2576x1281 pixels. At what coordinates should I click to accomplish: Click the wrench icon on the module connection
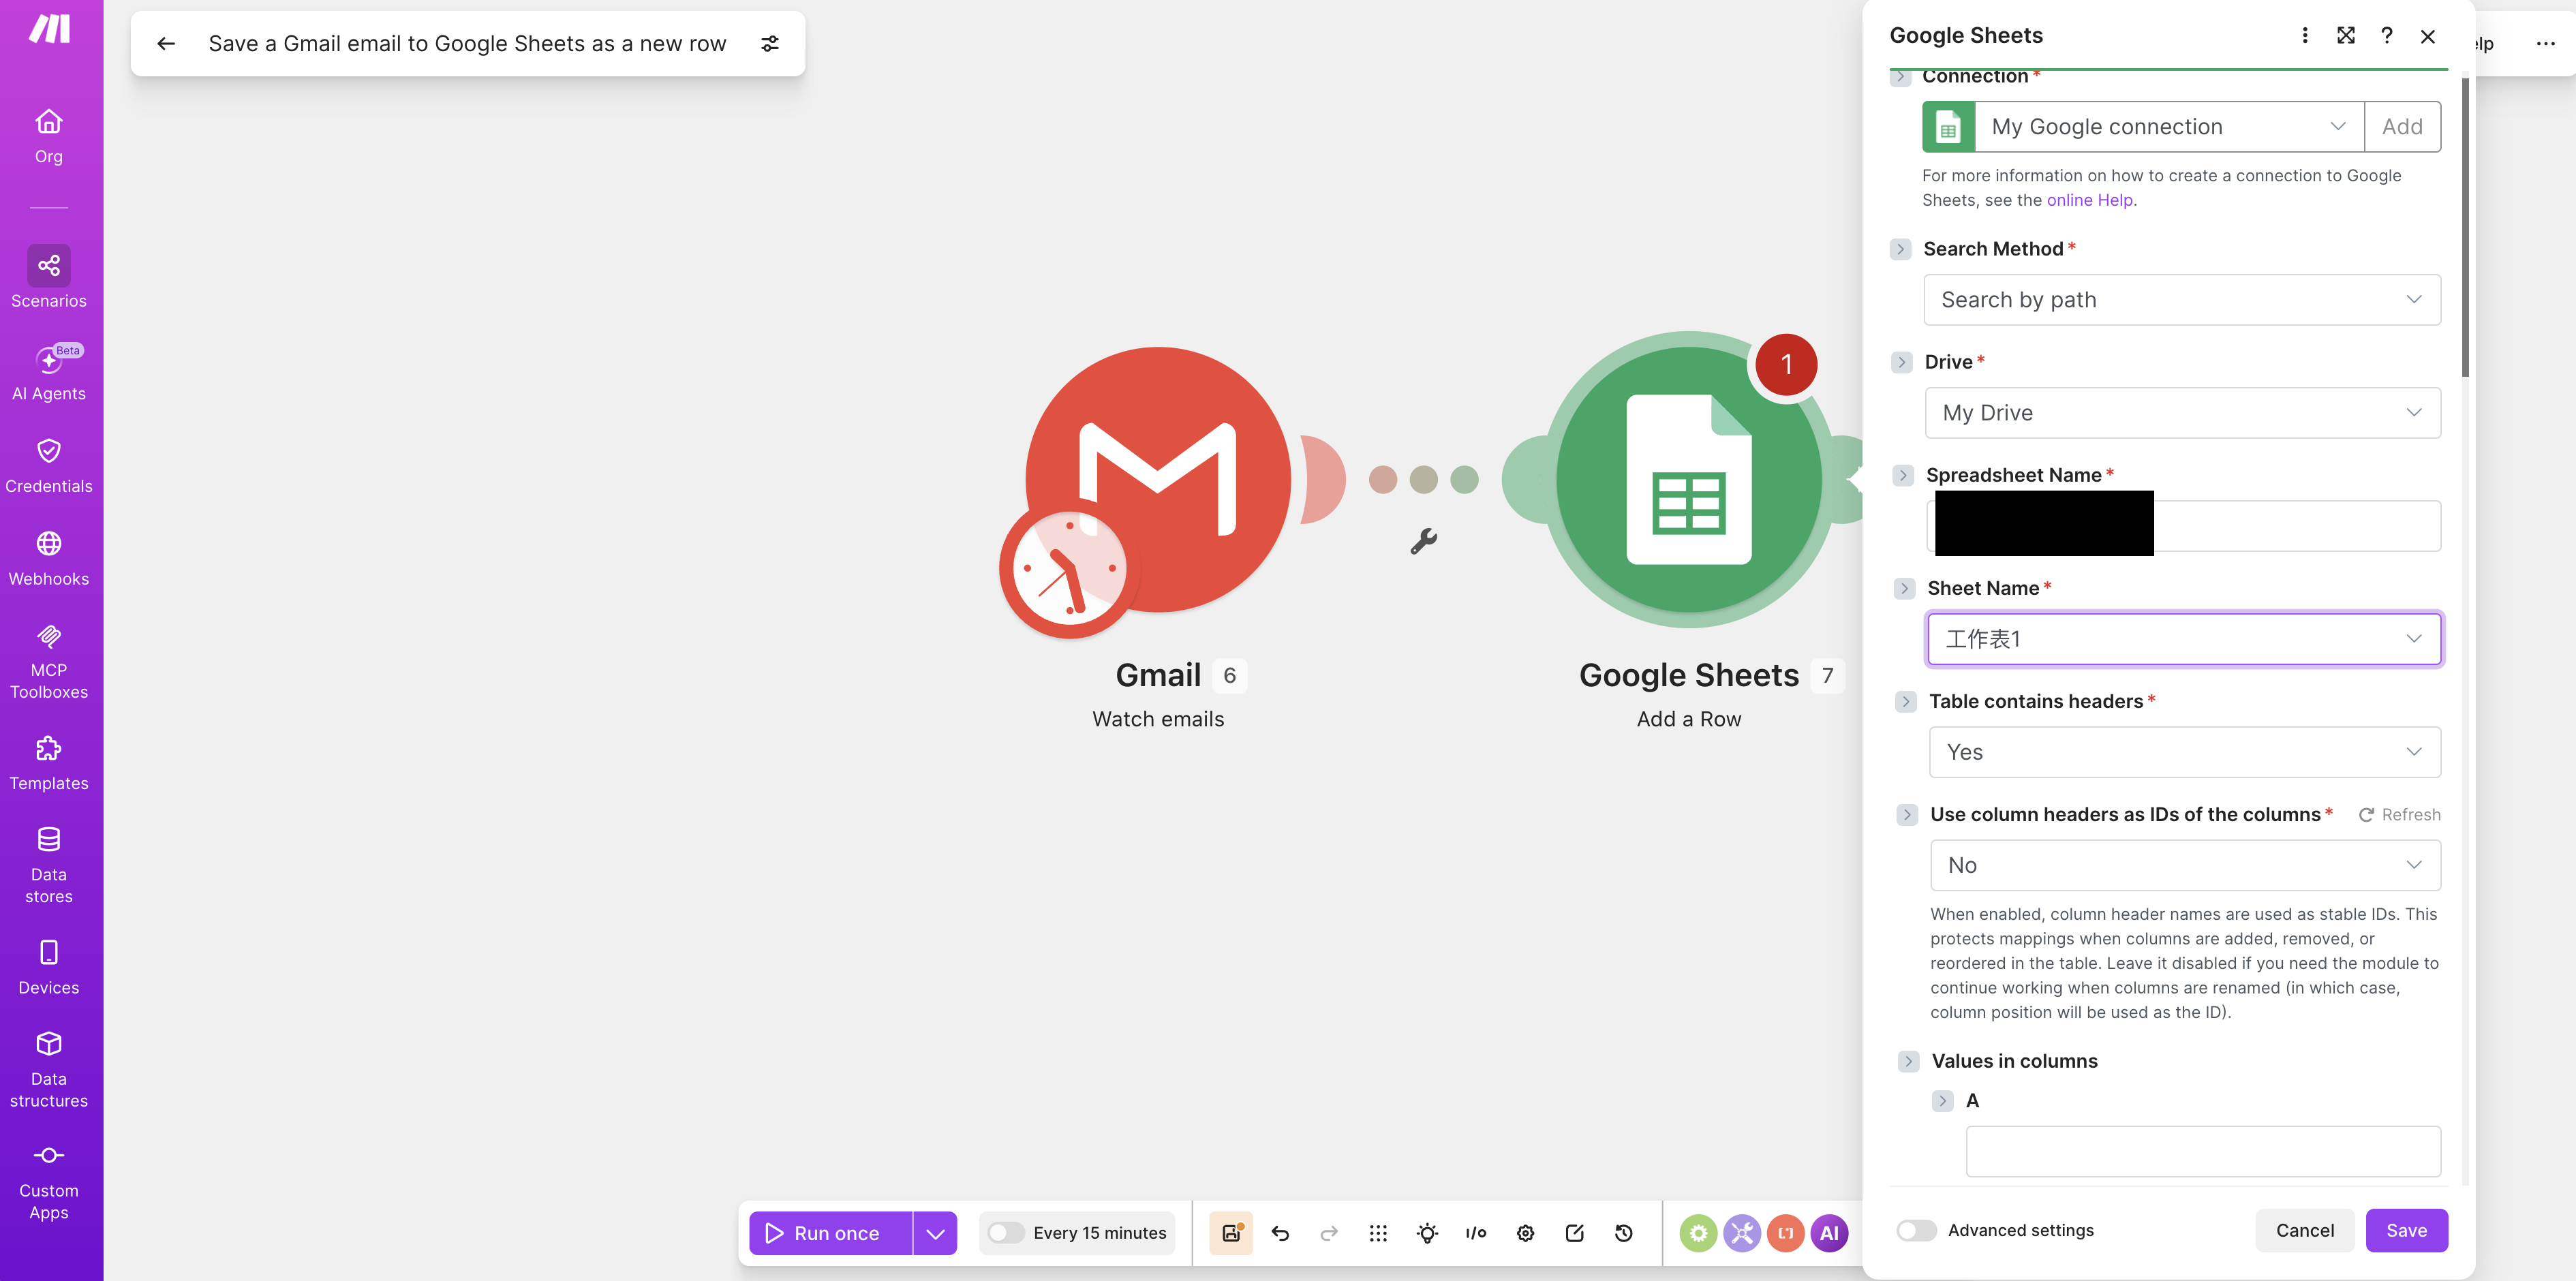pyautogui.click(x=1424, y=541)
